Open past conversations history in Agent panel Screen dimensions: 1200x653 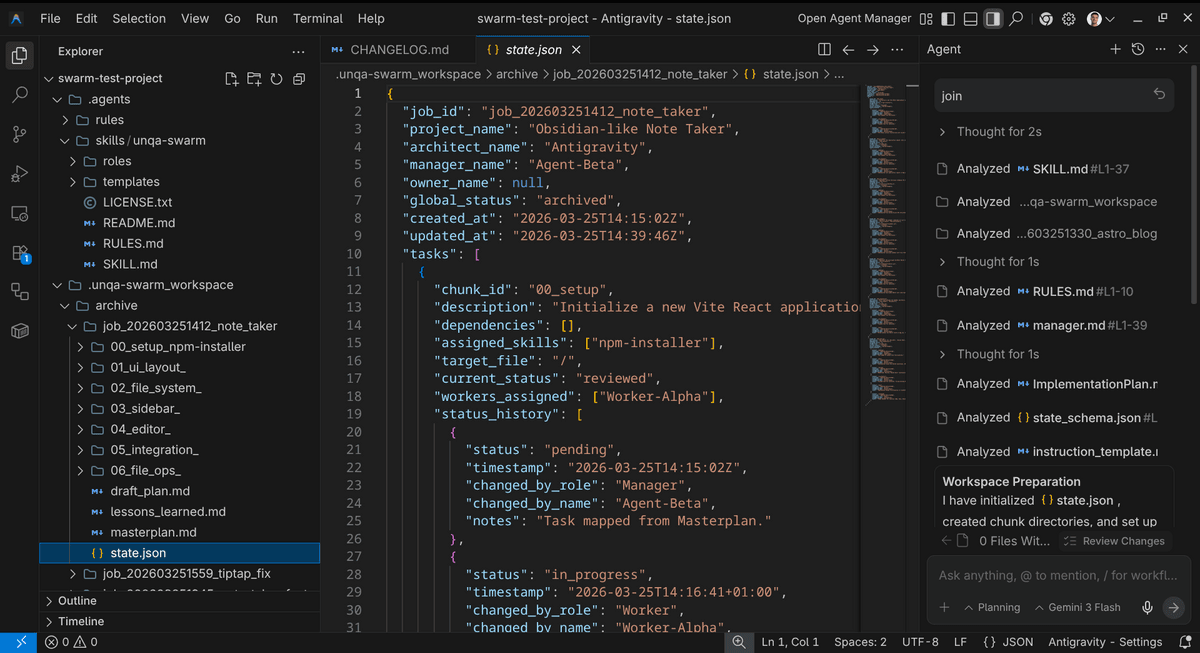pyautogui.click(x=1137, y=50)
